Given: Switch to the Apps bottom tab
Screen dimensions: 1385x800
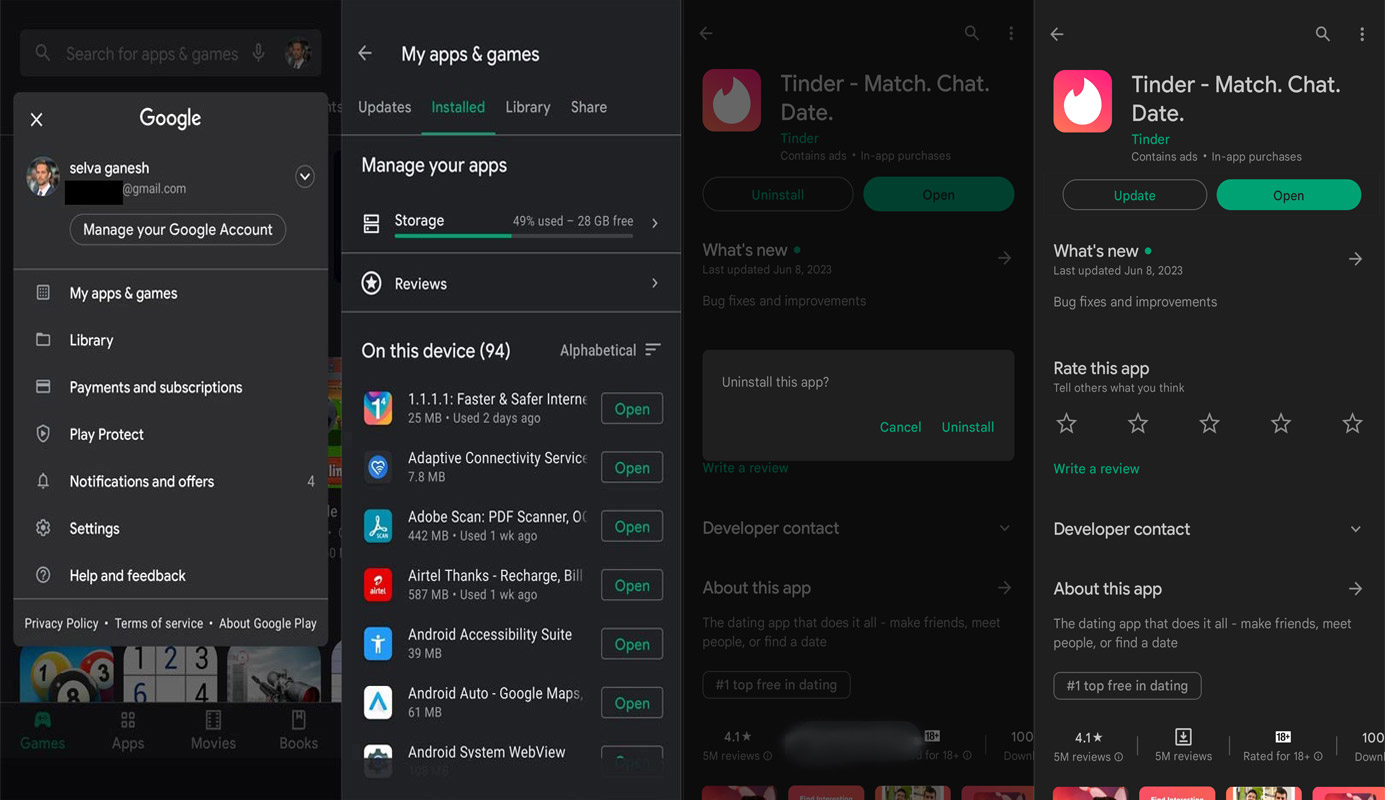Looking at the screenshot, I should (128, 730).
